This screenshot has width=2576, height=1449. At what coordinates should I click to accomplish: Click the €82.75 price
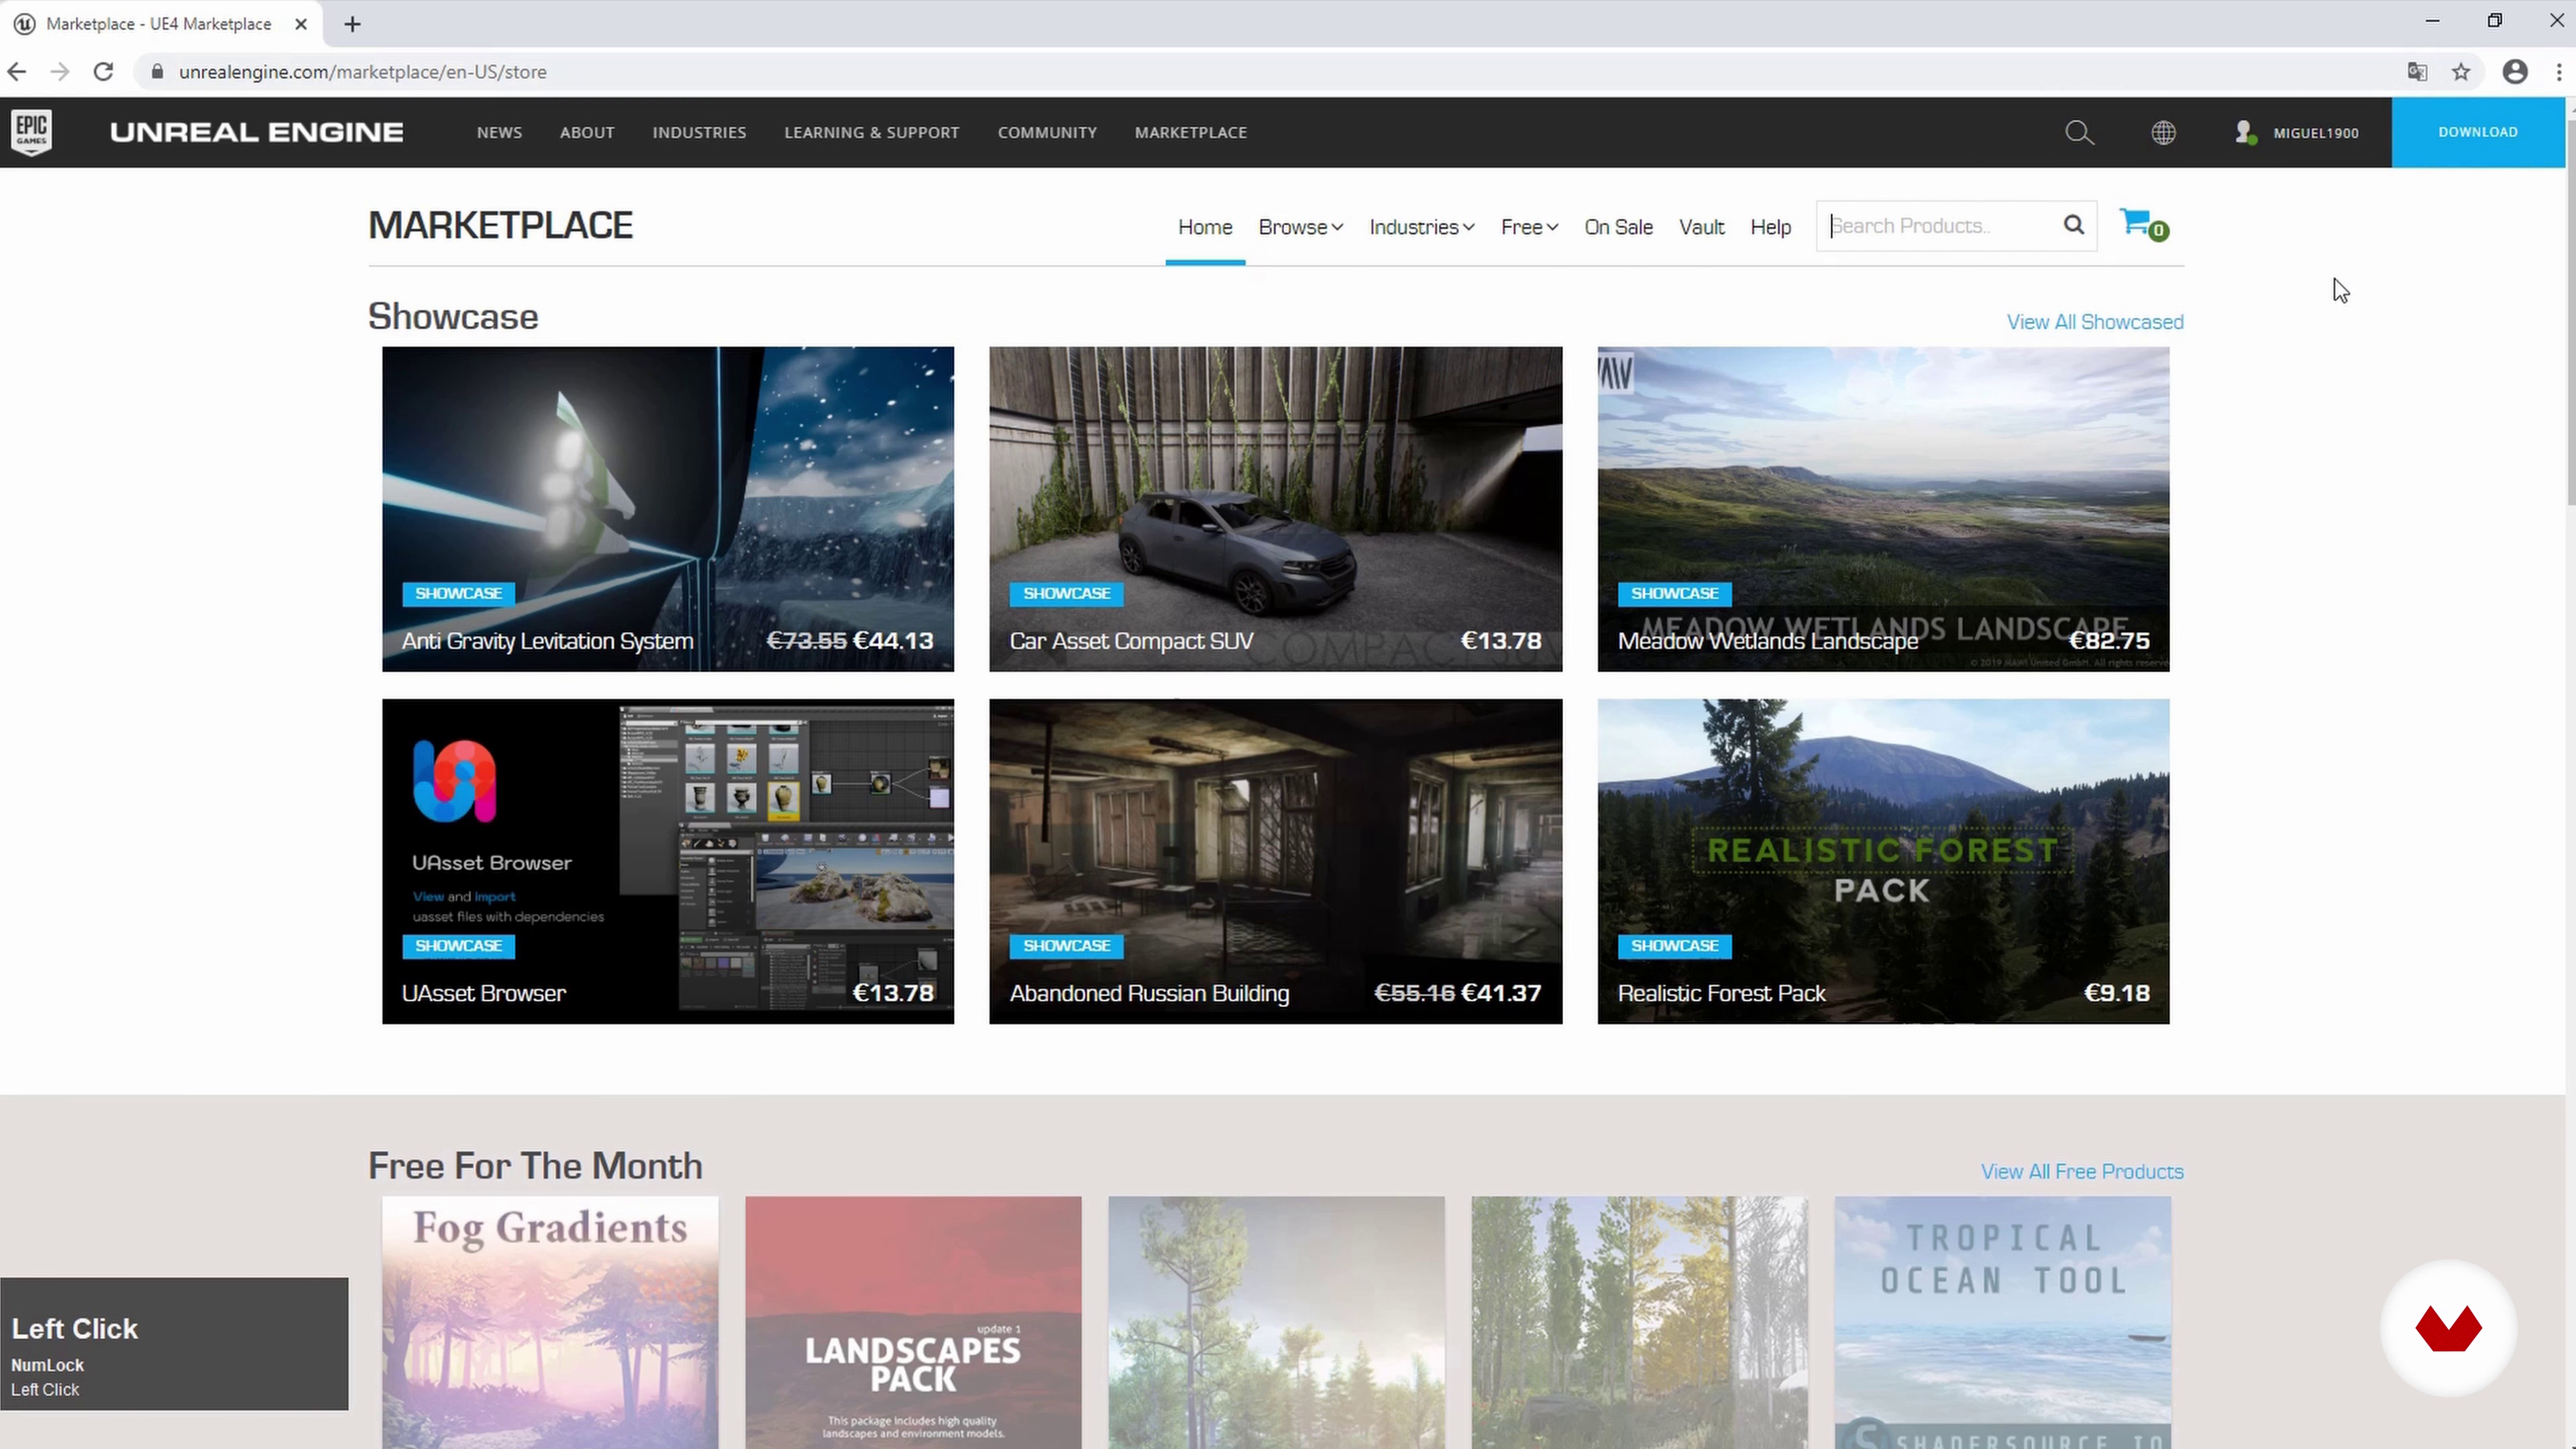coord(2109,641)
